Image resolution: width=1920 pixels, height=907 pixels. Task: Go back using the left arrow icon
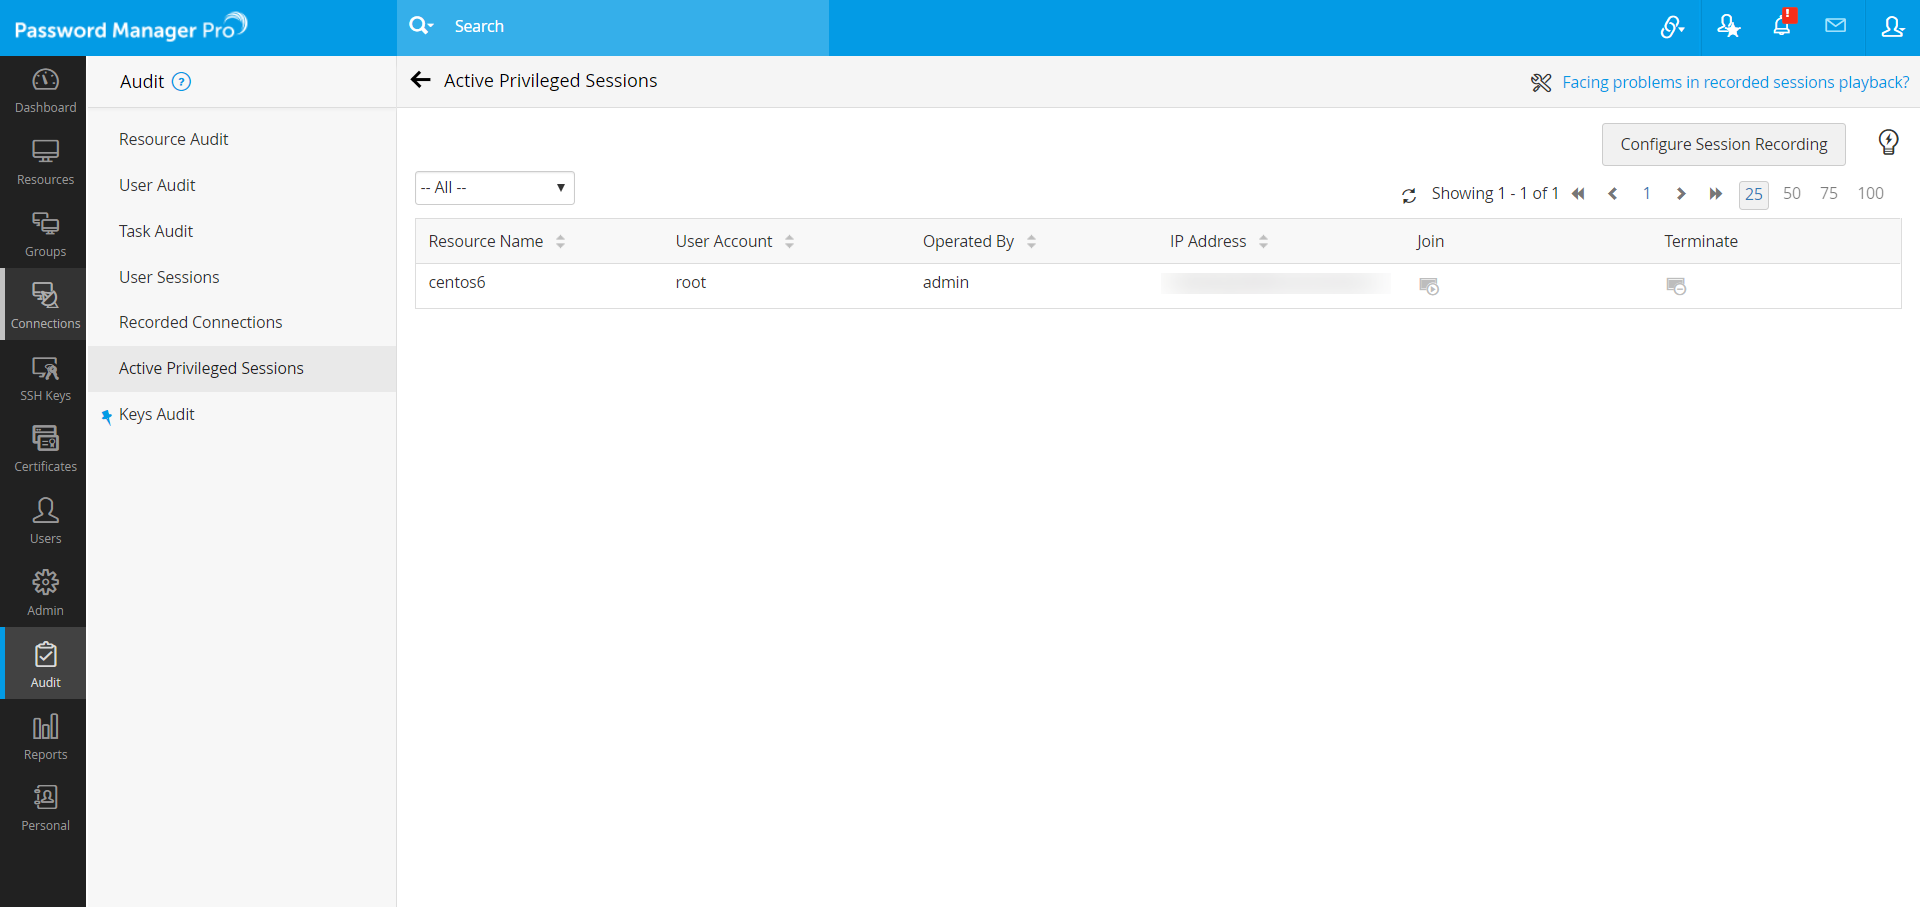tap(421, 80)
